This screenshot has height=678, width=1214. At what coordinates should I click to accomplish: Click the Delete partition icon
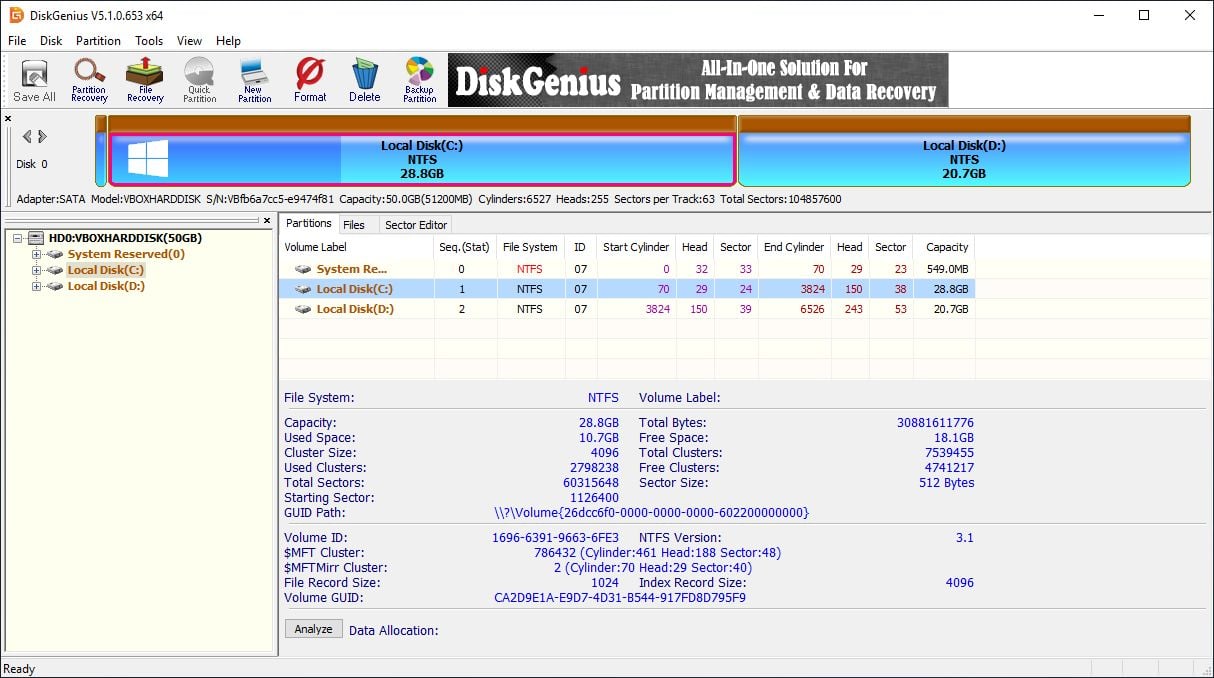coord(364,79)
